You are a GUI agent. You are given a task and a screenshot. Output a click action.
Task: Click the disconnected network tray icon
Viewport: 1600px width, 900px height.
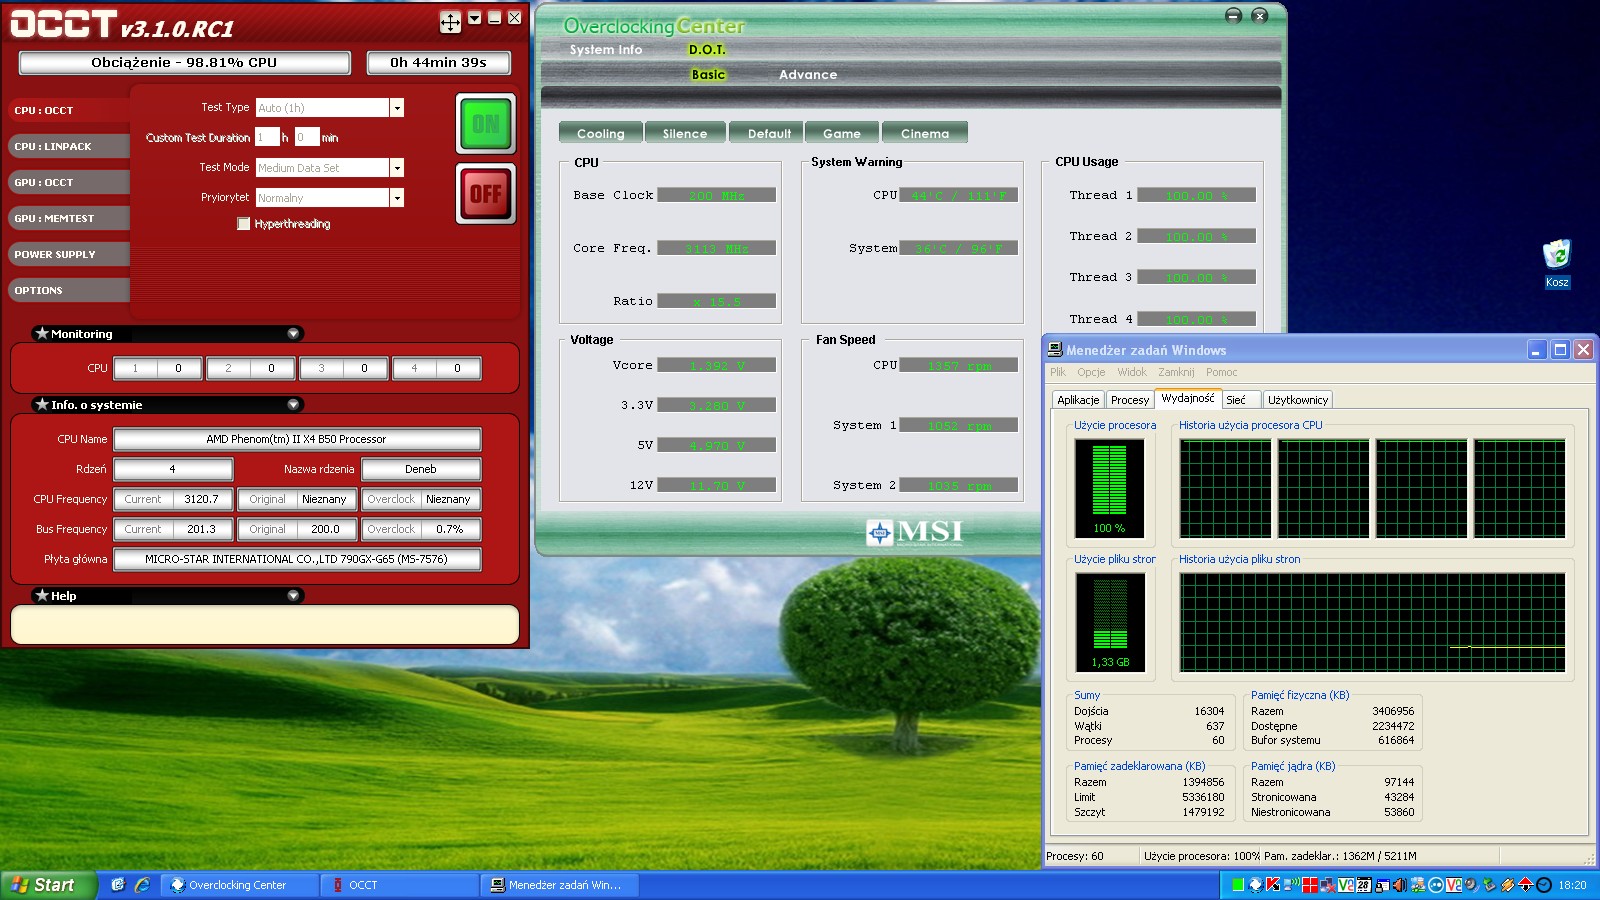(1328, 885)
